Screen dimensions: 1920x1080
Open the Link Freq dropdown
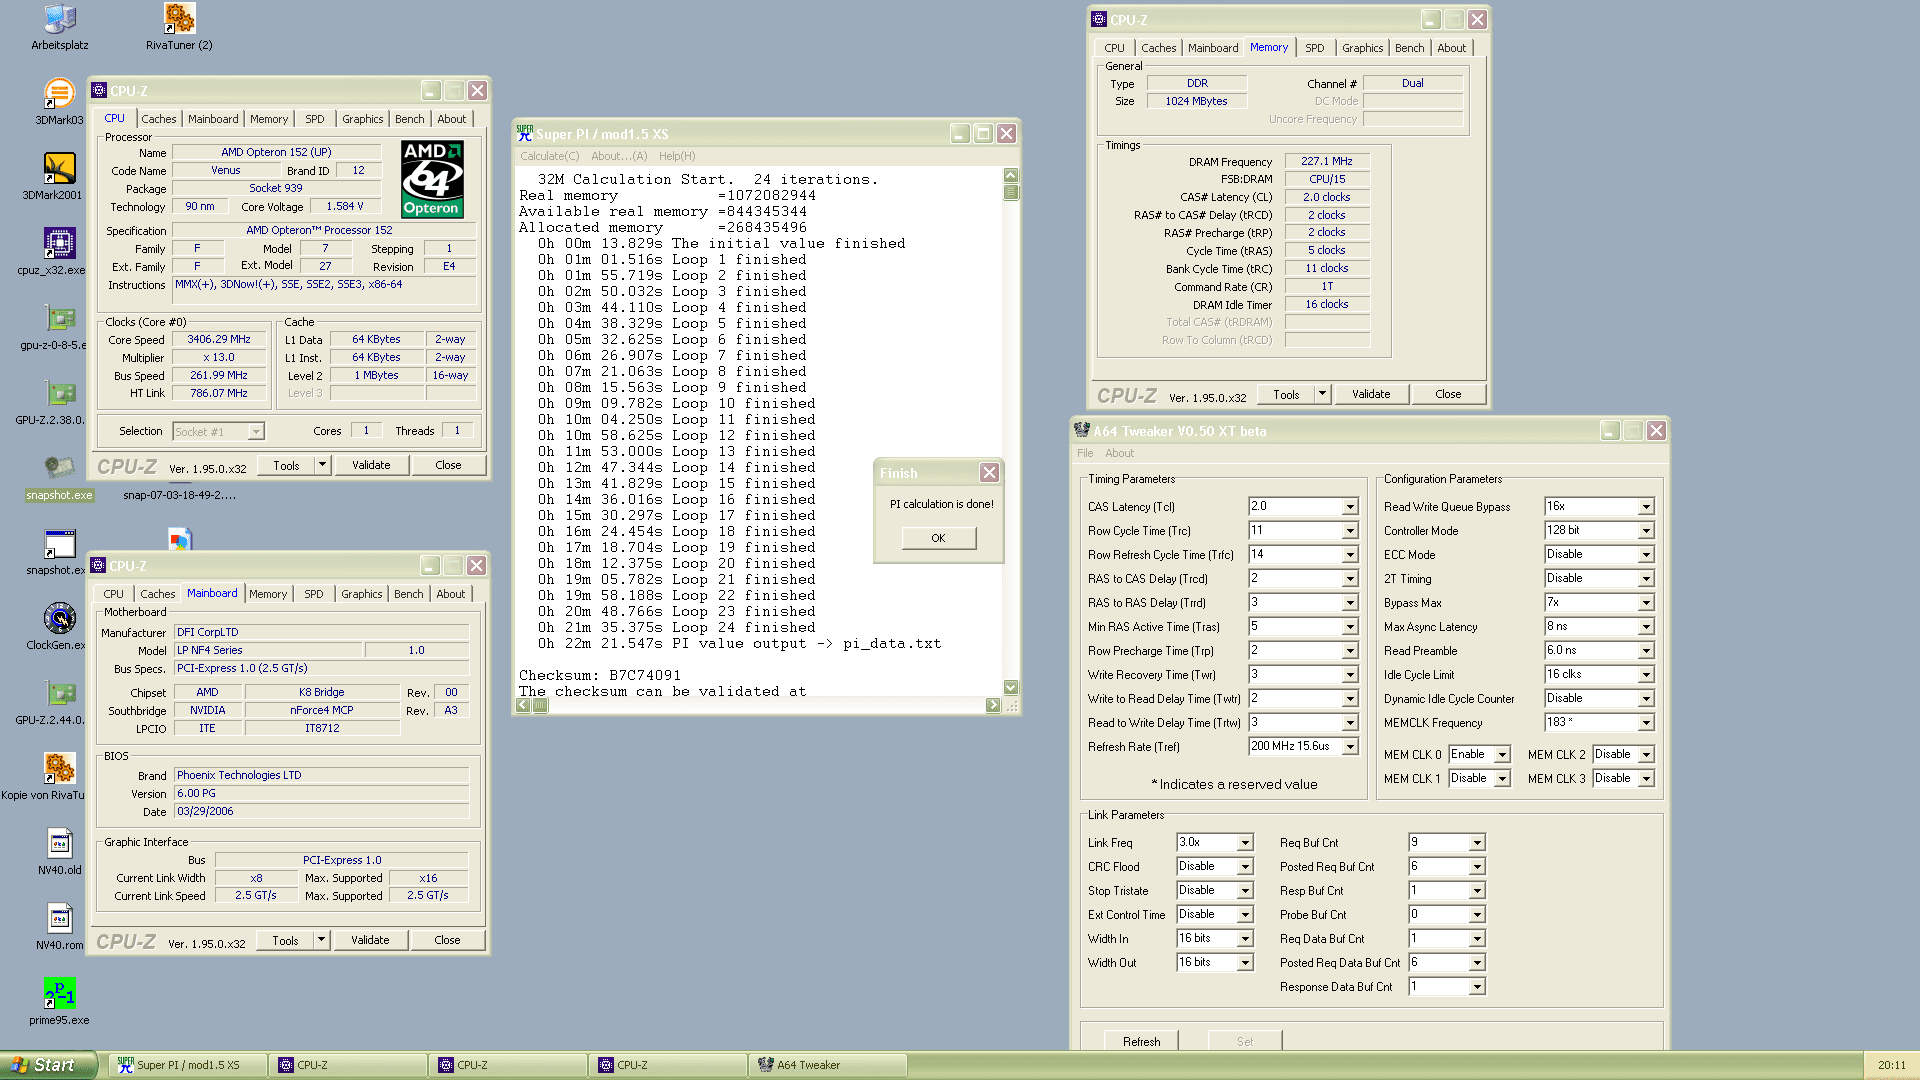1245,843
